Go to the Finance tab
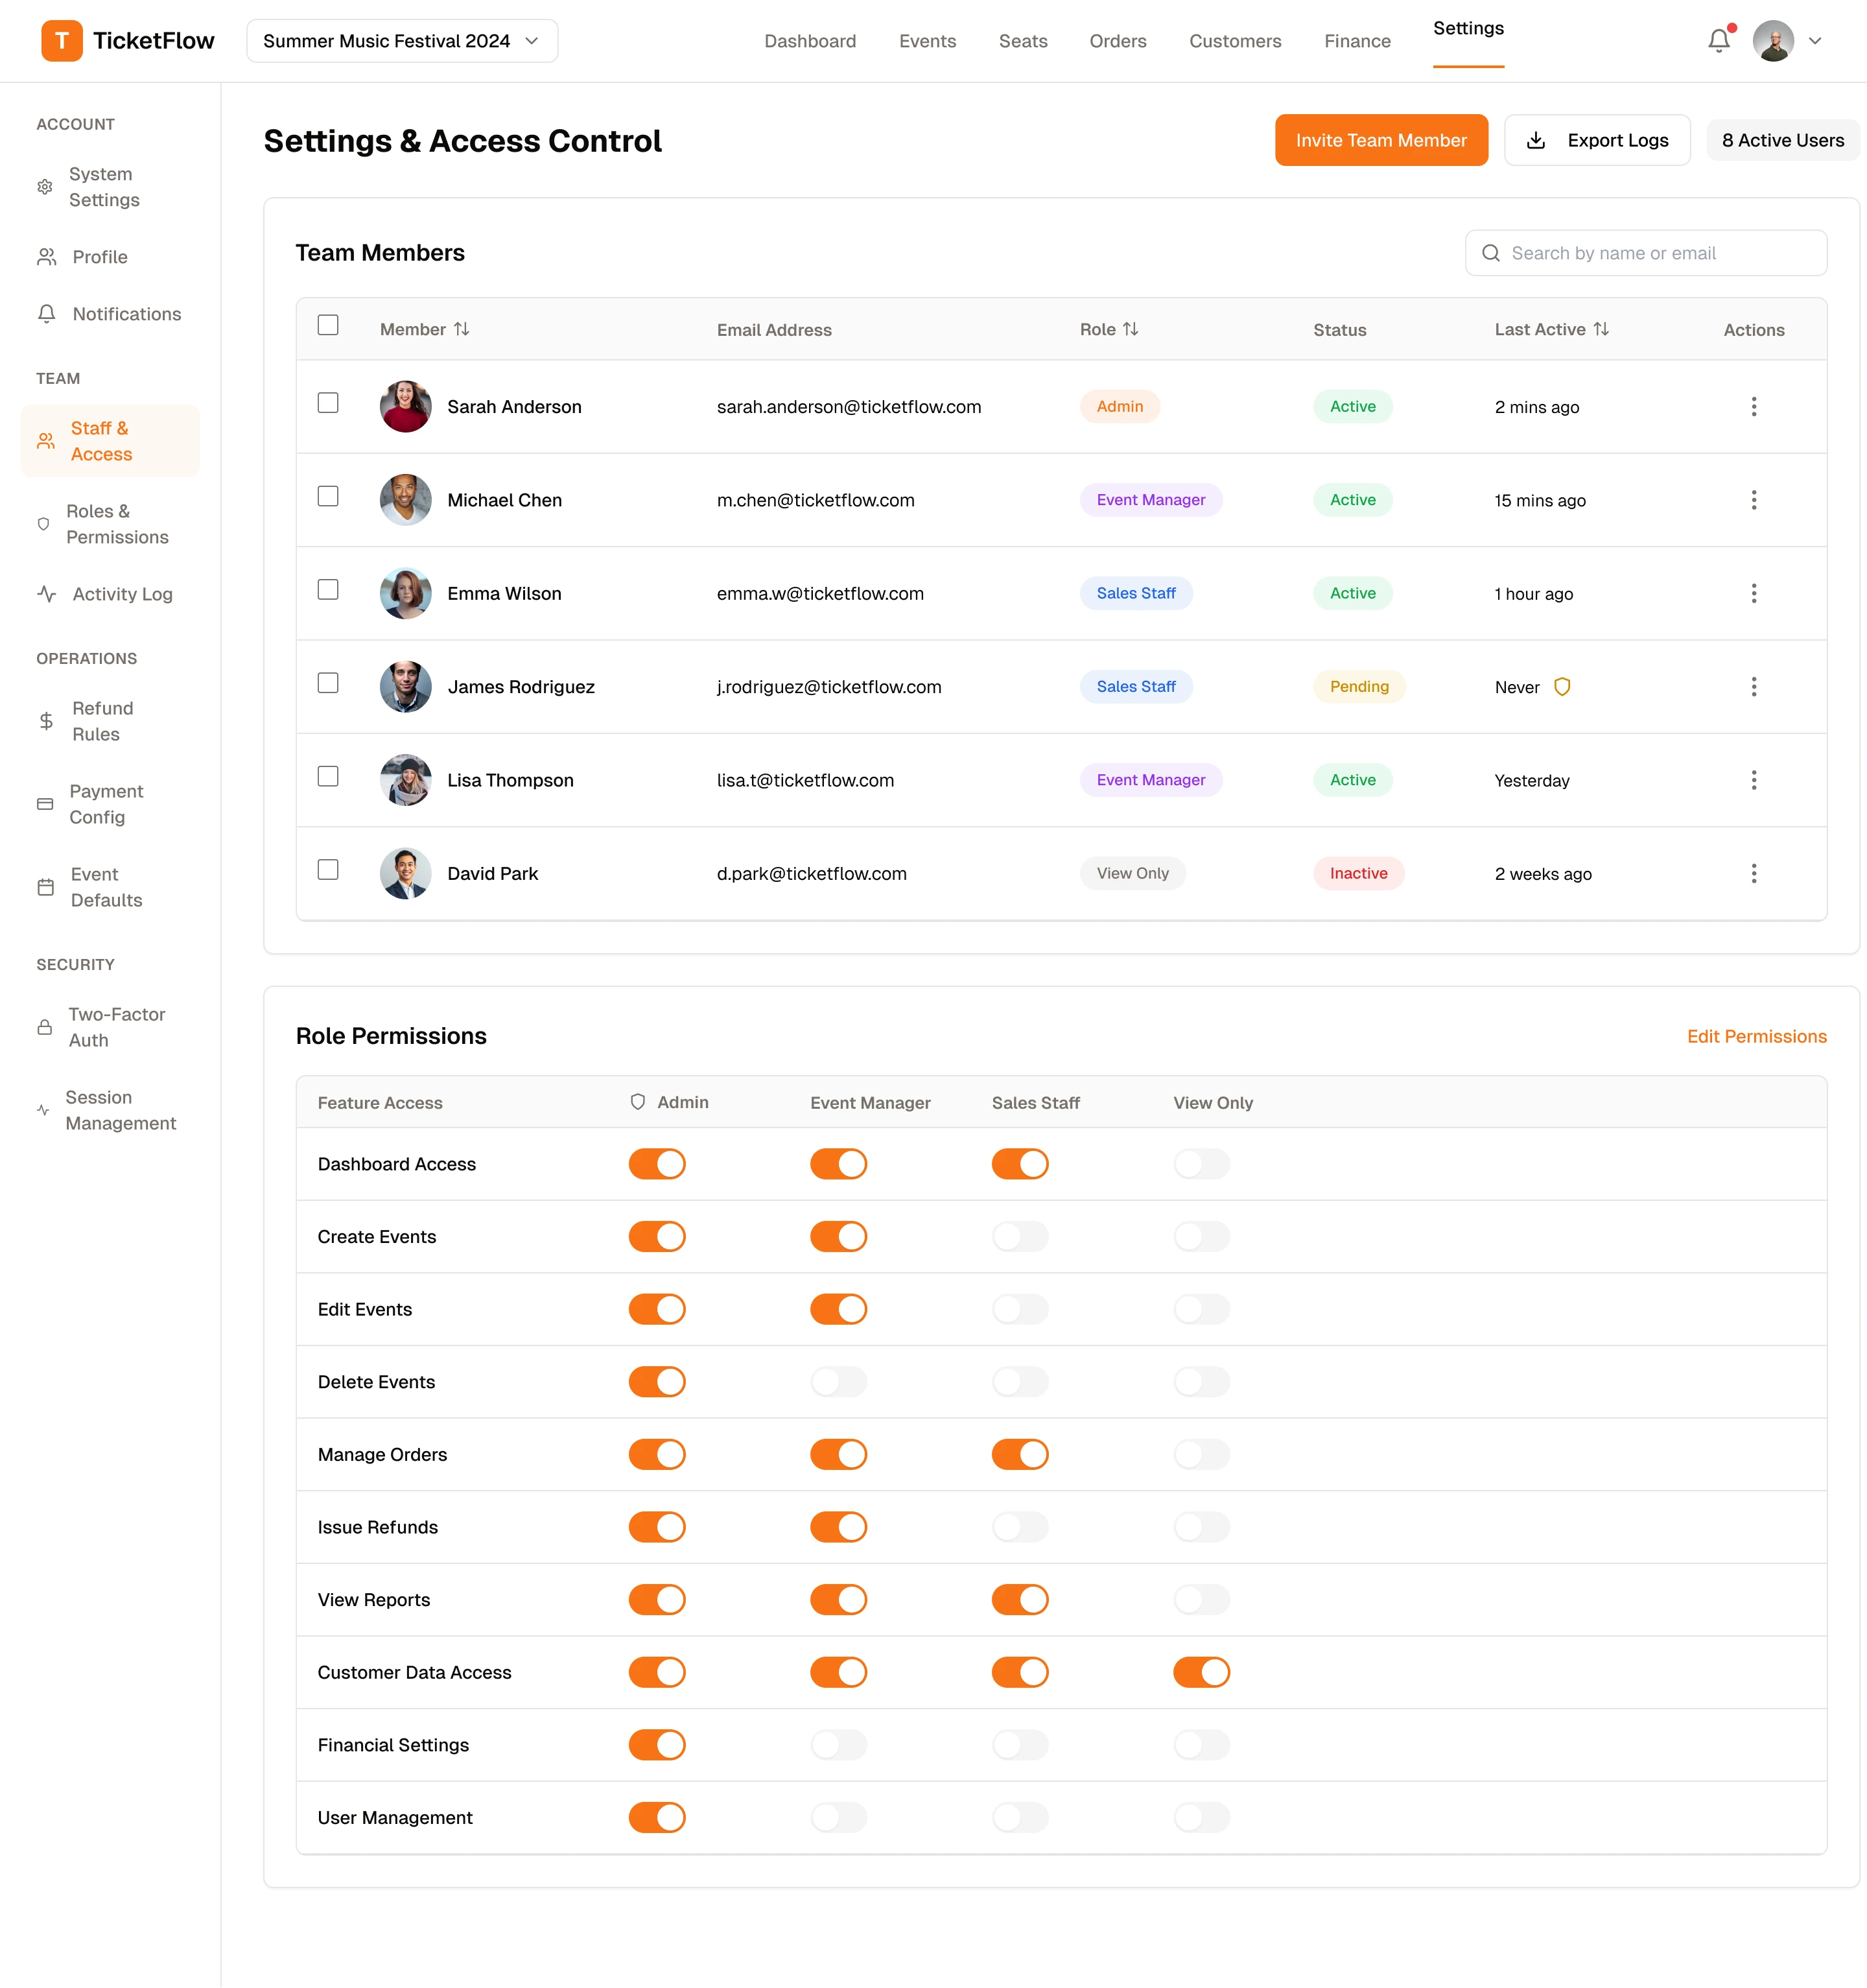 (1357, 41)
